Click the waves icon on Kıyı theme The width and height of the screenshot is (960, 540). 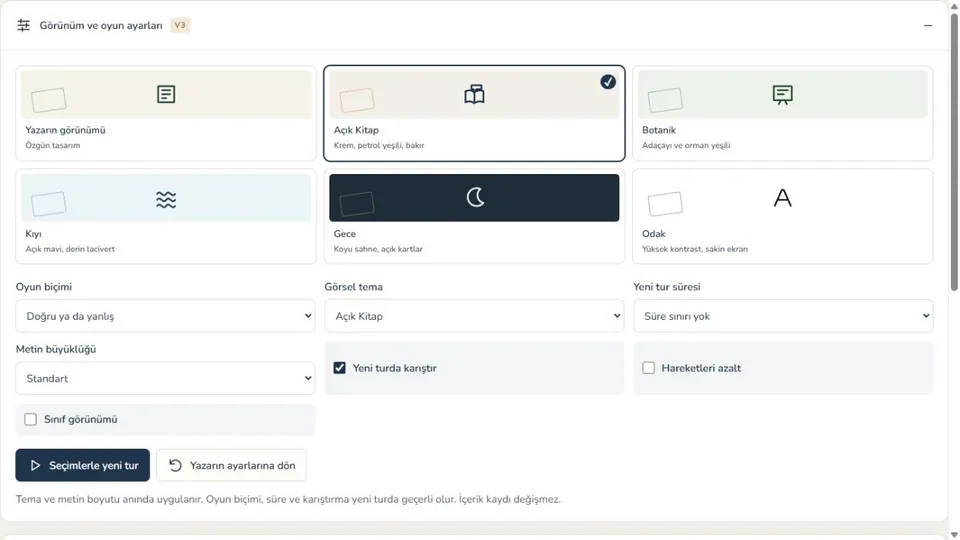point(166,199)
